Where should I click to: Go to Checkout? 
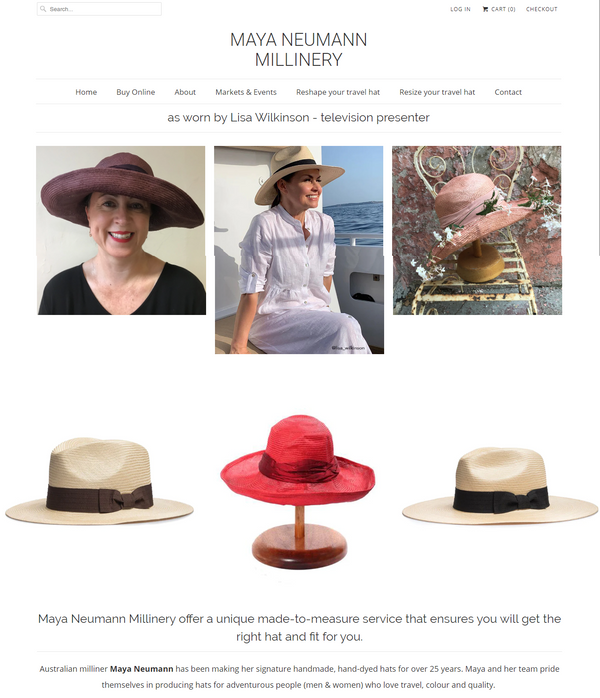coord(542,9)
